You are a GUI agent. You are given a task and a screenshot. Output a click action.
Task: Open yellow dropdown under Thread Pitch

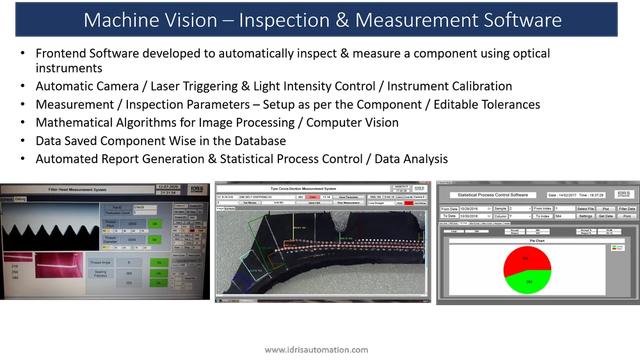(107, 231)
